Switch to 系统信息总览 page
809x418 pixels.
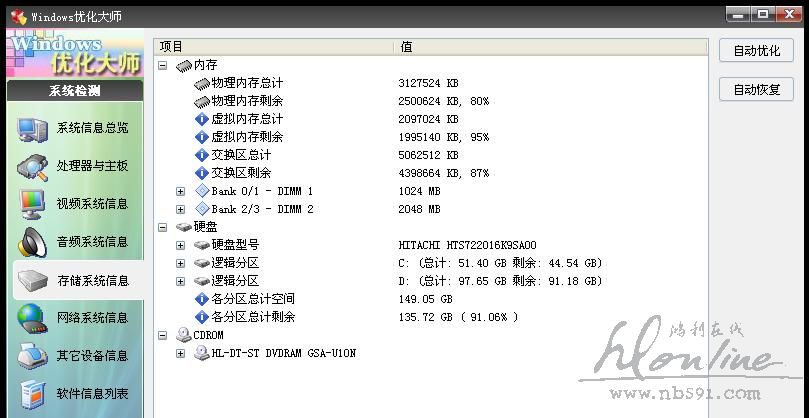tap(93, 128)
